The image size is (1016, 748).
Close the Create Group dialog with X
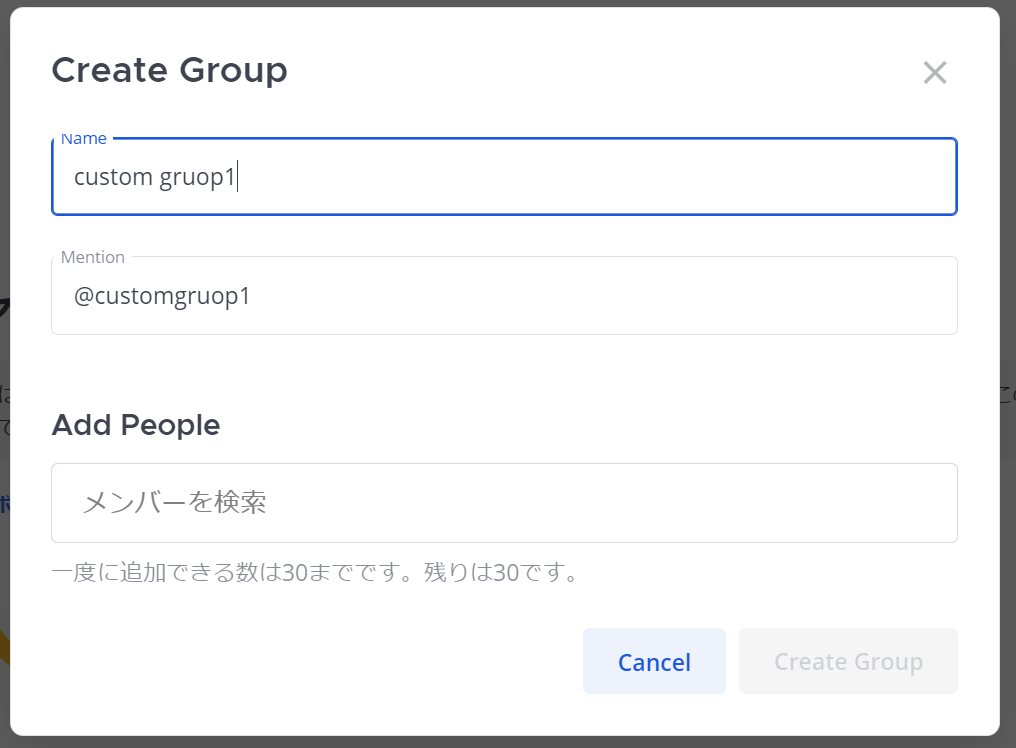tap(934, 73)
